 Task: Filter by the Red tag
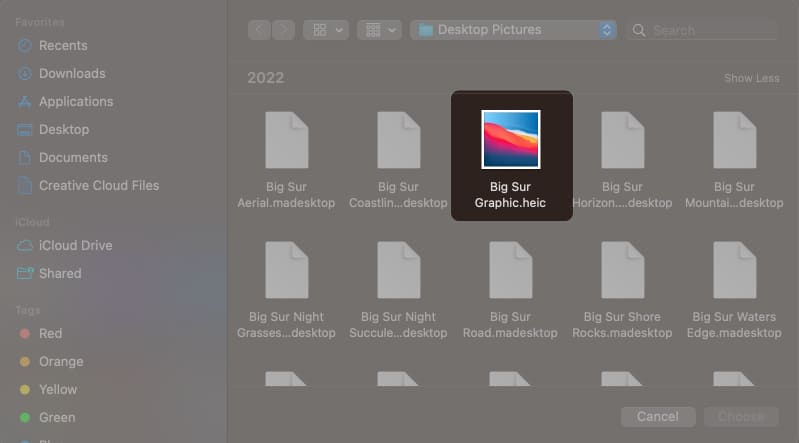(50, 334)
